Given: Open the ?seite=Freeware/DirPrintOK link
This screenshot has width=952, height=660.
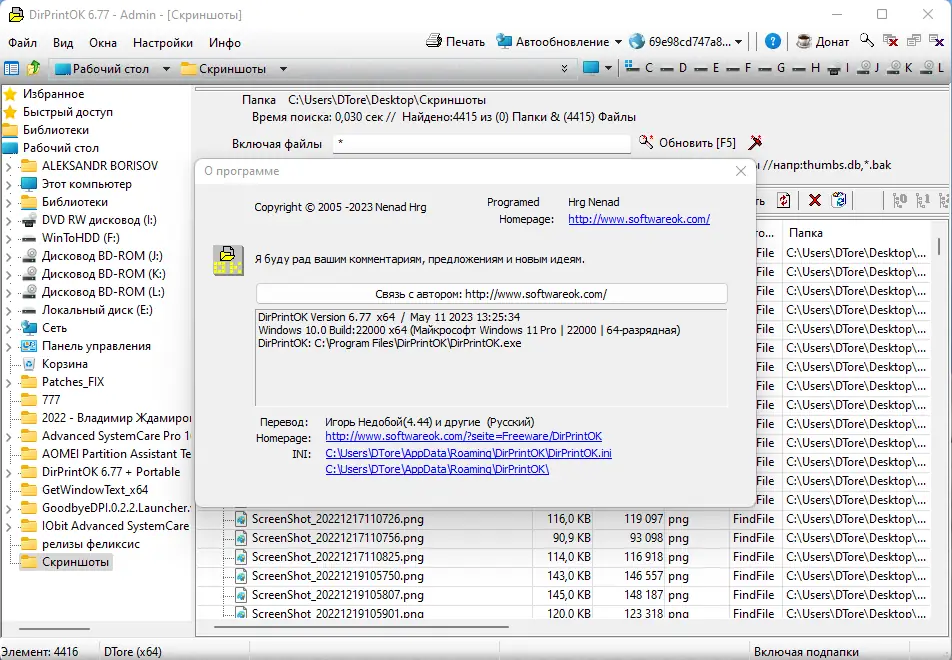Looking at the screenshot, I should coord(463,437).
